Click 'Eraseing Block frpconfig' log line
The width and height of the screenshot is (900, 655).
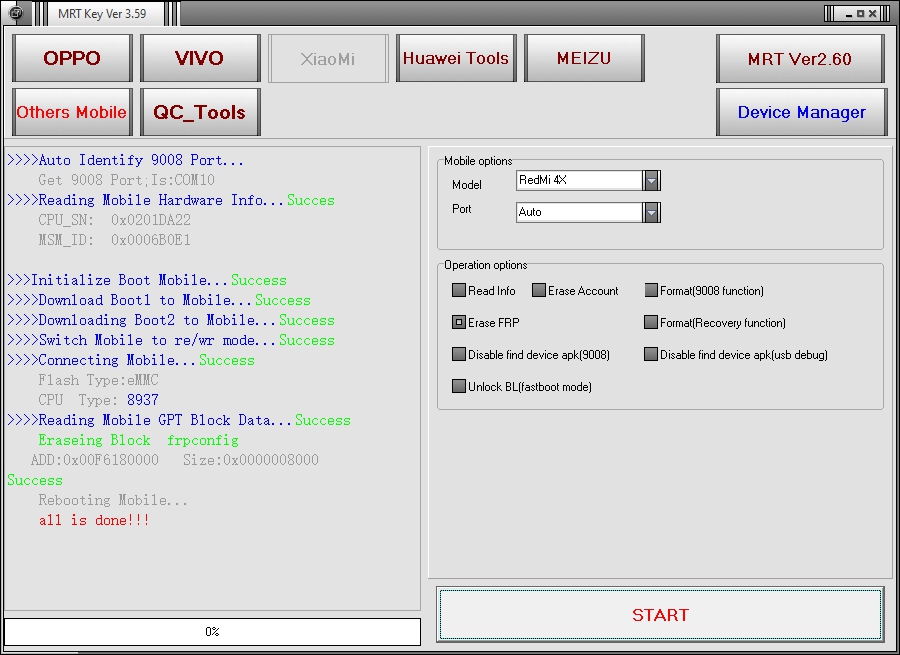coord(138,440)
